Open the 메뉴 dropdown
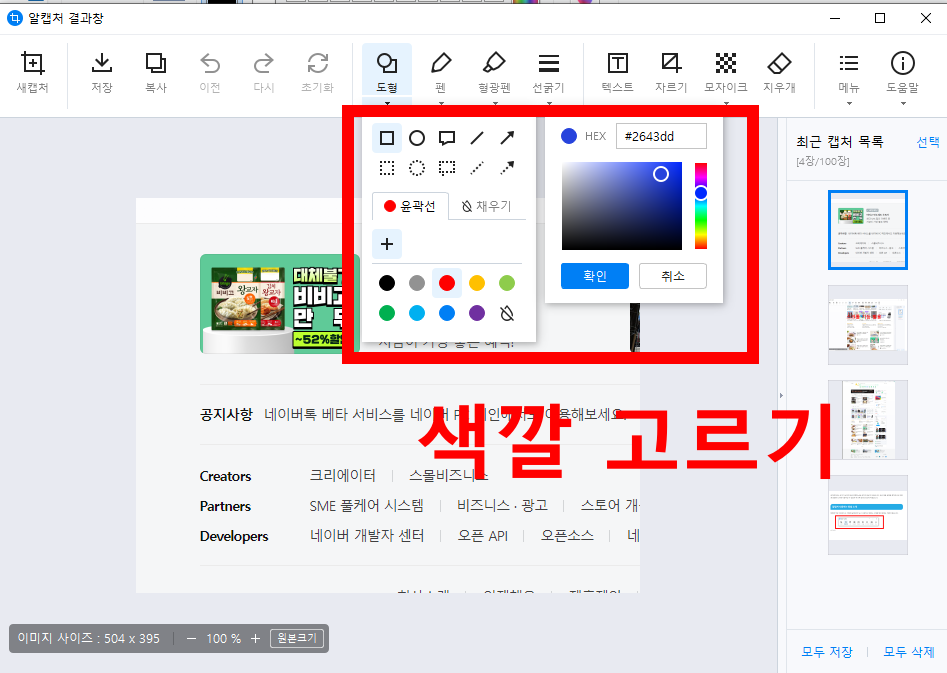The image size is (947, 673). (847, 70)
